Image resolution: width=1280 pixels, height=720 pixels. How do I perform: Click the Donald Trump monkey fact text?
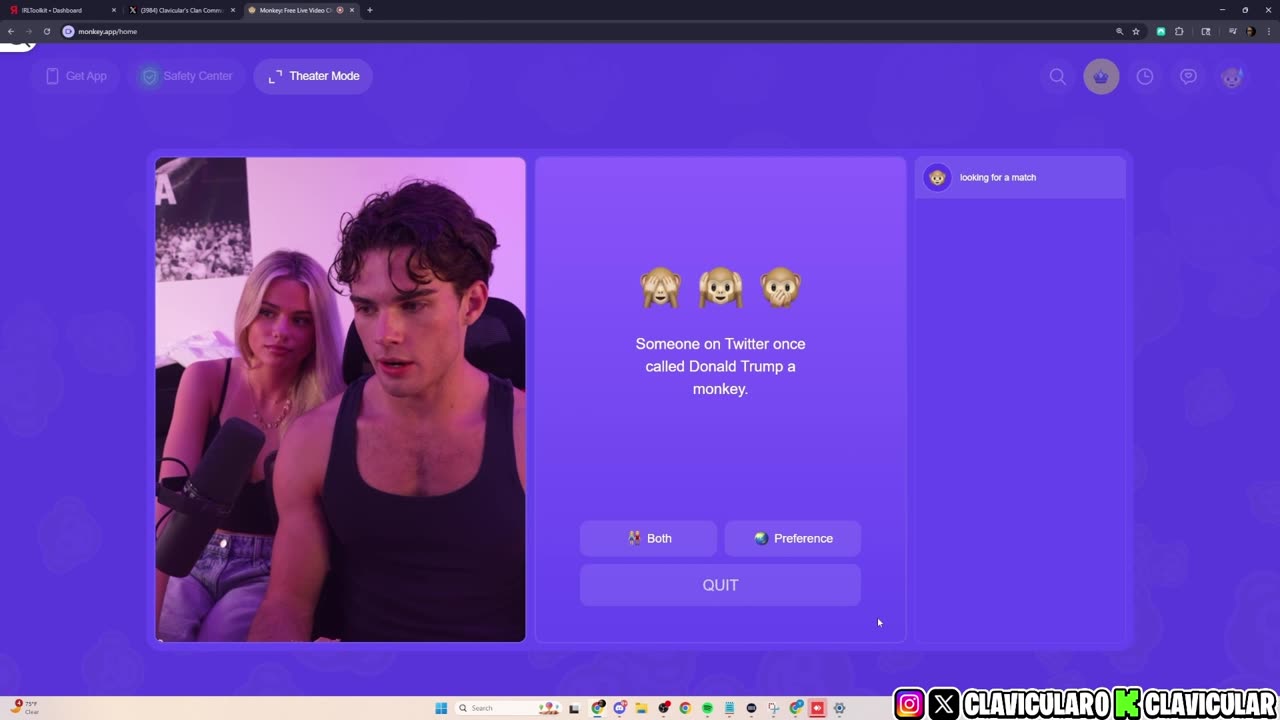click(x=720, y=366)
